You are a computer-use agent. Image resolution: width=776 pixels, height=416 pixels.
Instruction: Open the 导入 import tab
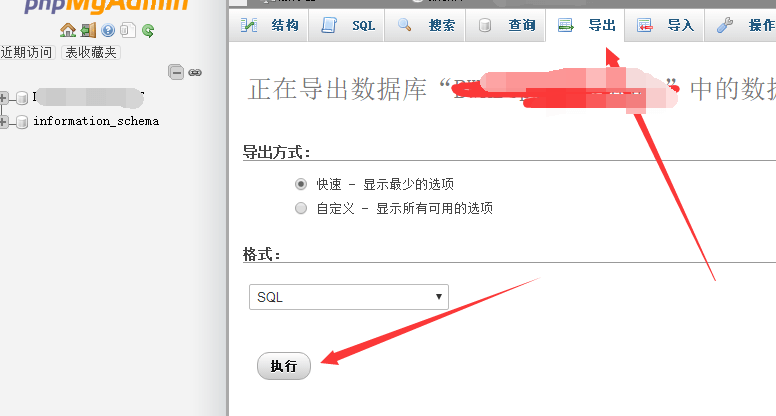[667, 25]
